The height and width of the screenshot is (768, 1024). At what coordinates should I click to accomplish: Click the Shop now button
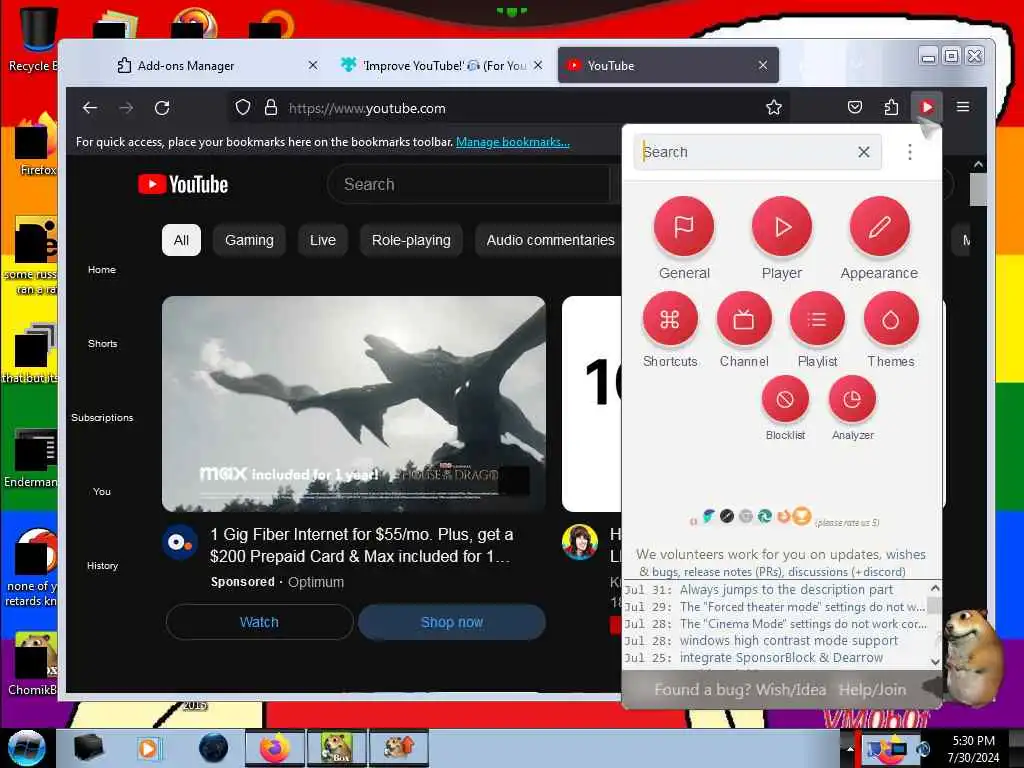[x=452, y=622]
